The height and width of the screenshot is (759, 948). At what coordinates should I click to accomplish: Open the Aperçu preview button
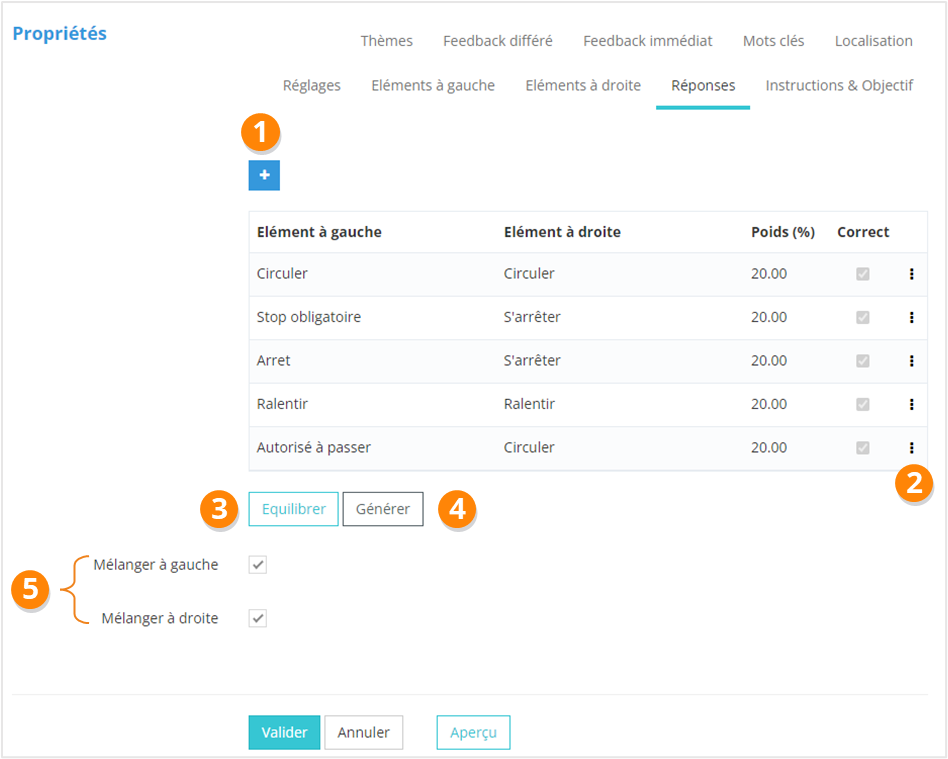[473, 732]
